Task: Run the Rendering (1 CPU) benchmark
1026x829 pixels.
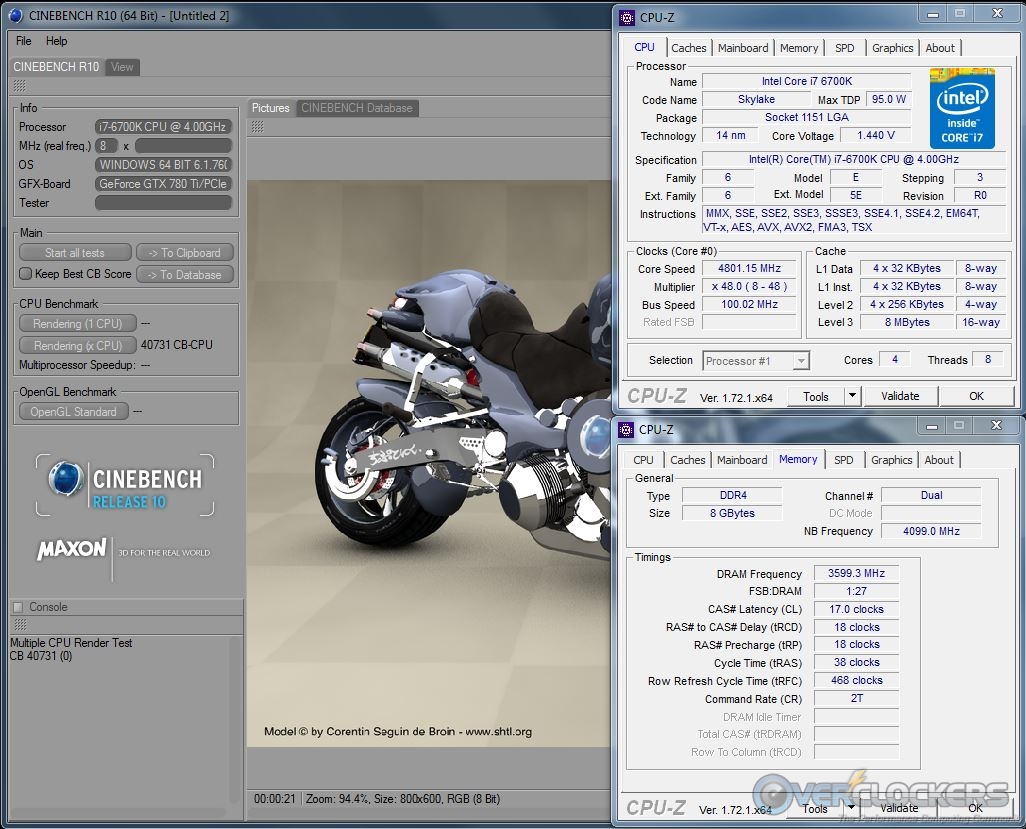Action: 77,323
